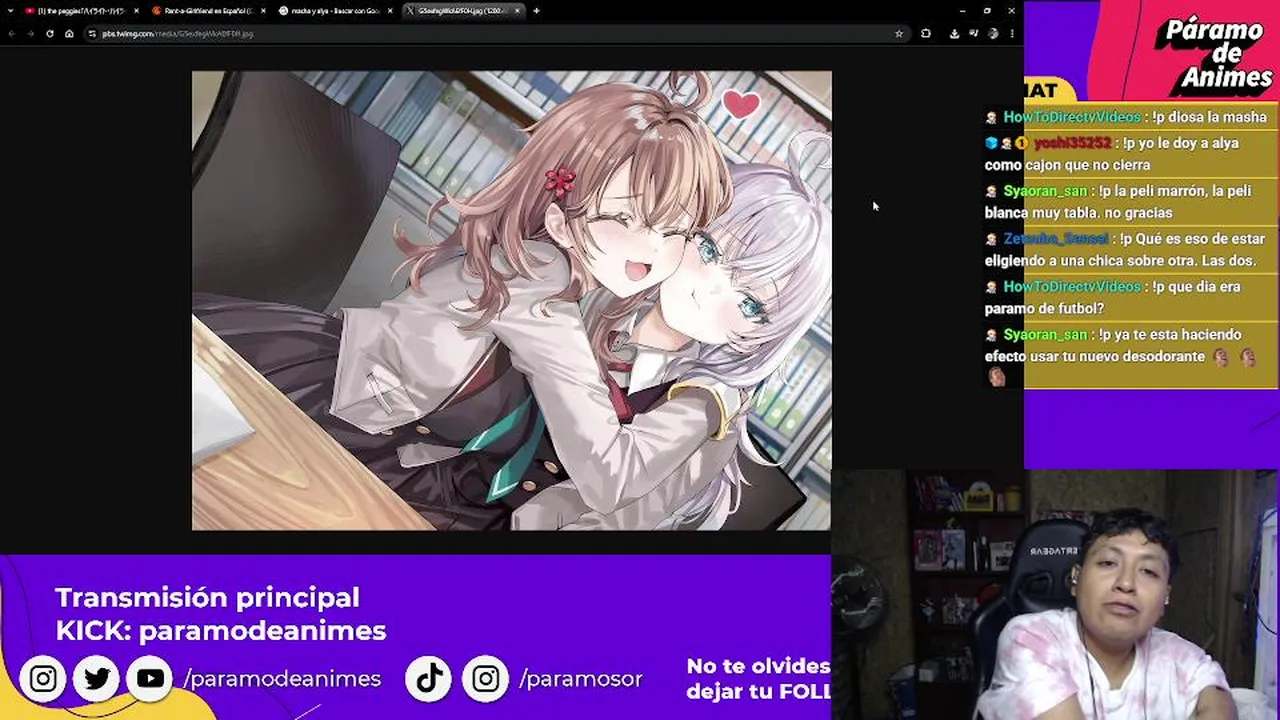The width and height of the screenshot is (1280, 720).
Task: Click the Instagram icon beside /paramosor
Action: point(486,678)
